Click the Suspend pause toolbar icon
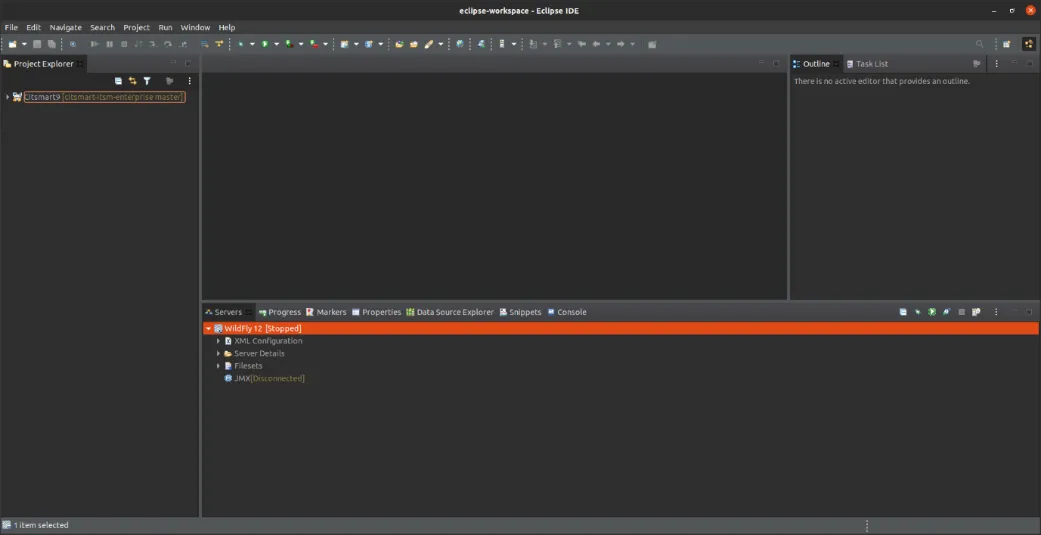 (x=110, y=44)
